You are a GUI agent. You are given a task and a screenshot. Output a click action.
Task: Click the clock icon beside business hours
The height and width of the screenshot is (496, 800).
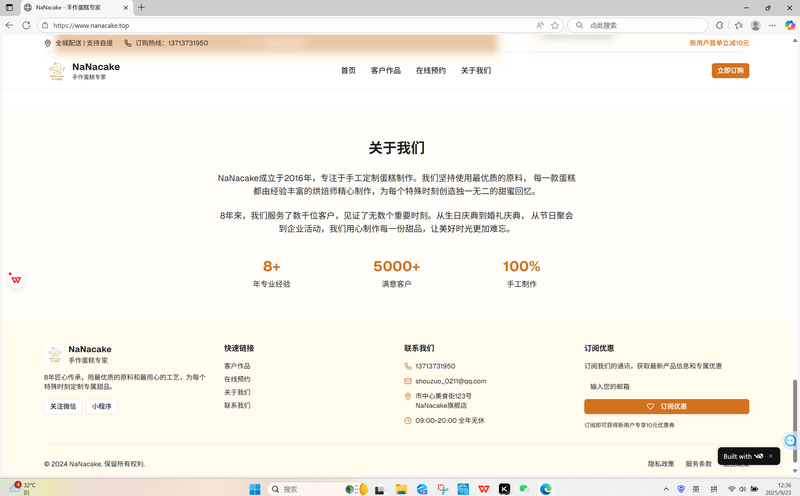(408, 421)
